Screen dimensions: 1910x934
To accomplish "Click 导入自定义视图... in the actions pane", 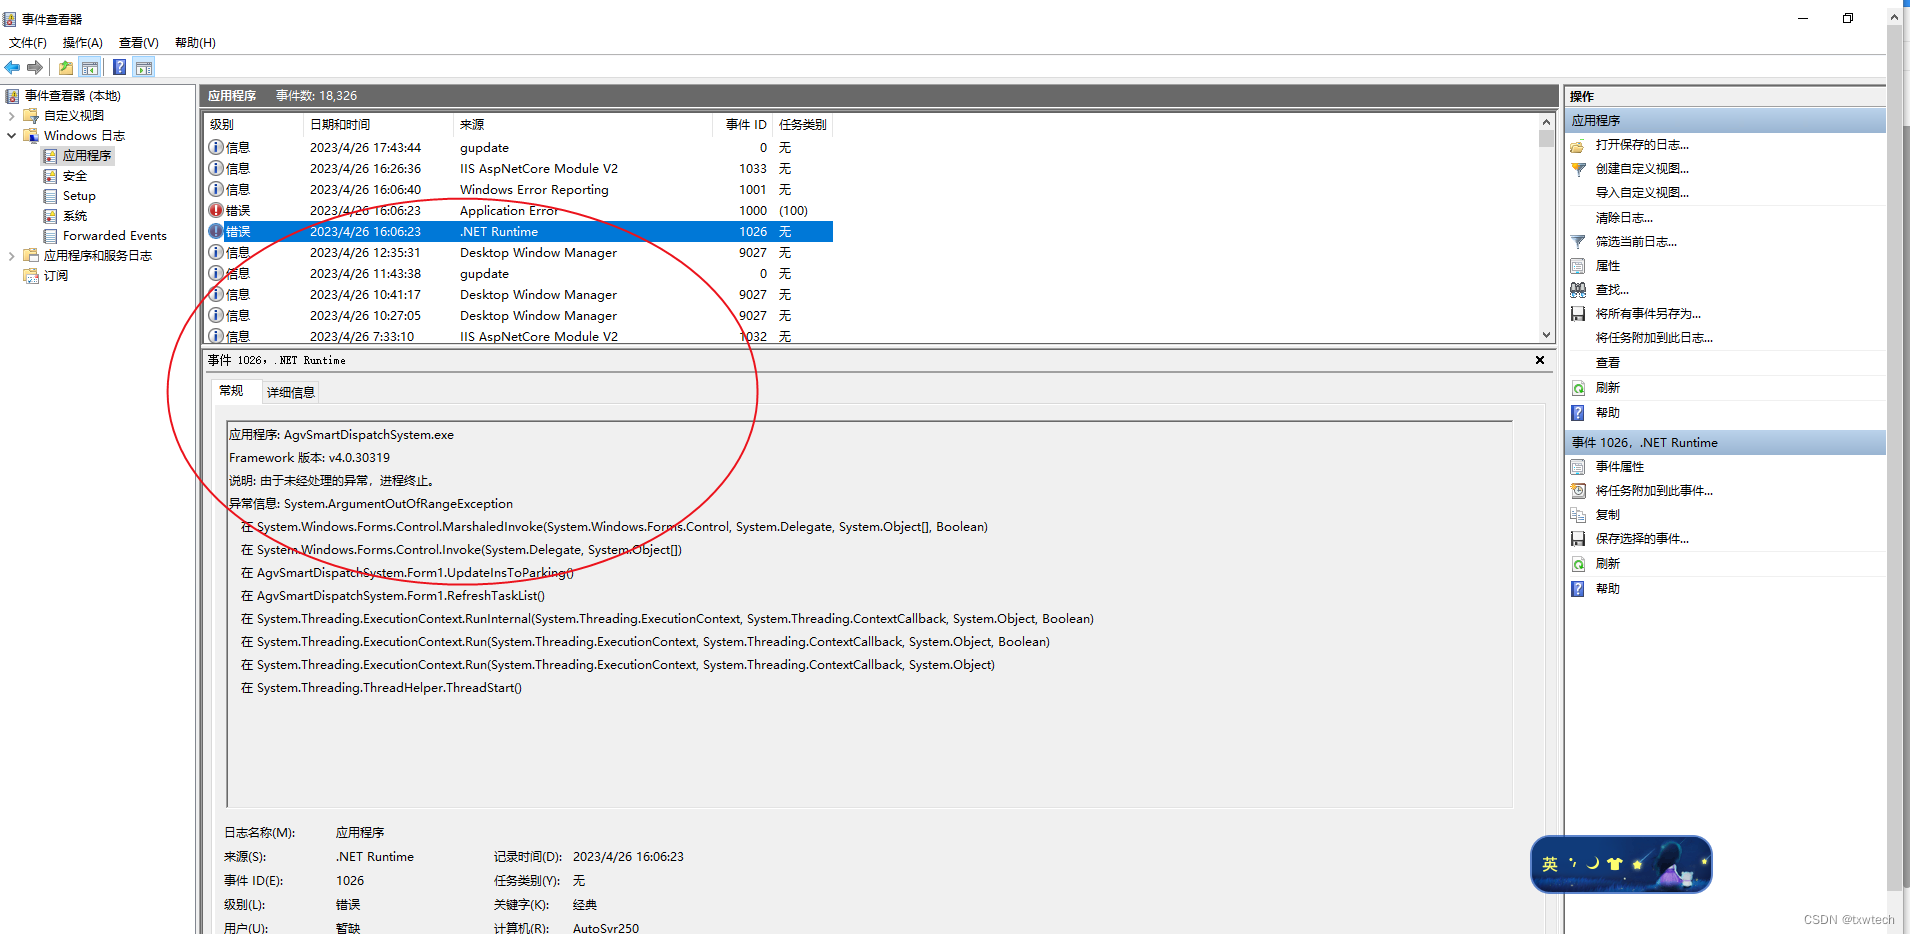I will (1642, 193).
